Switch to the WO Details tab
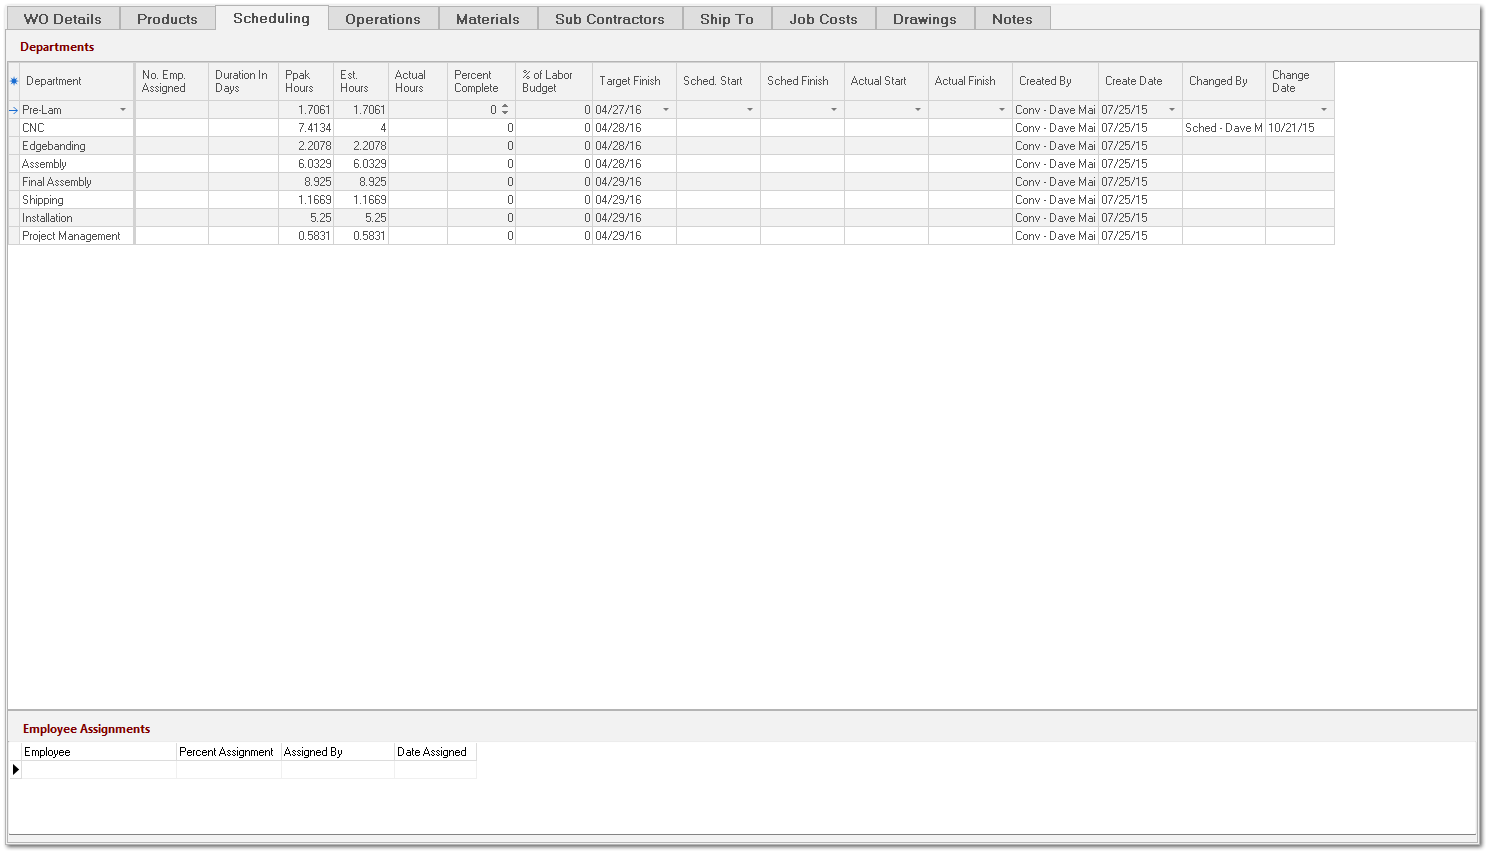 (x=62, y=17)
